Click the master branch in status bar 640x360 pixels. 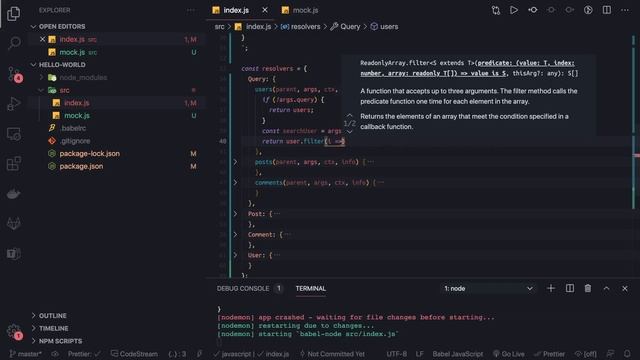tap(25, 354)
